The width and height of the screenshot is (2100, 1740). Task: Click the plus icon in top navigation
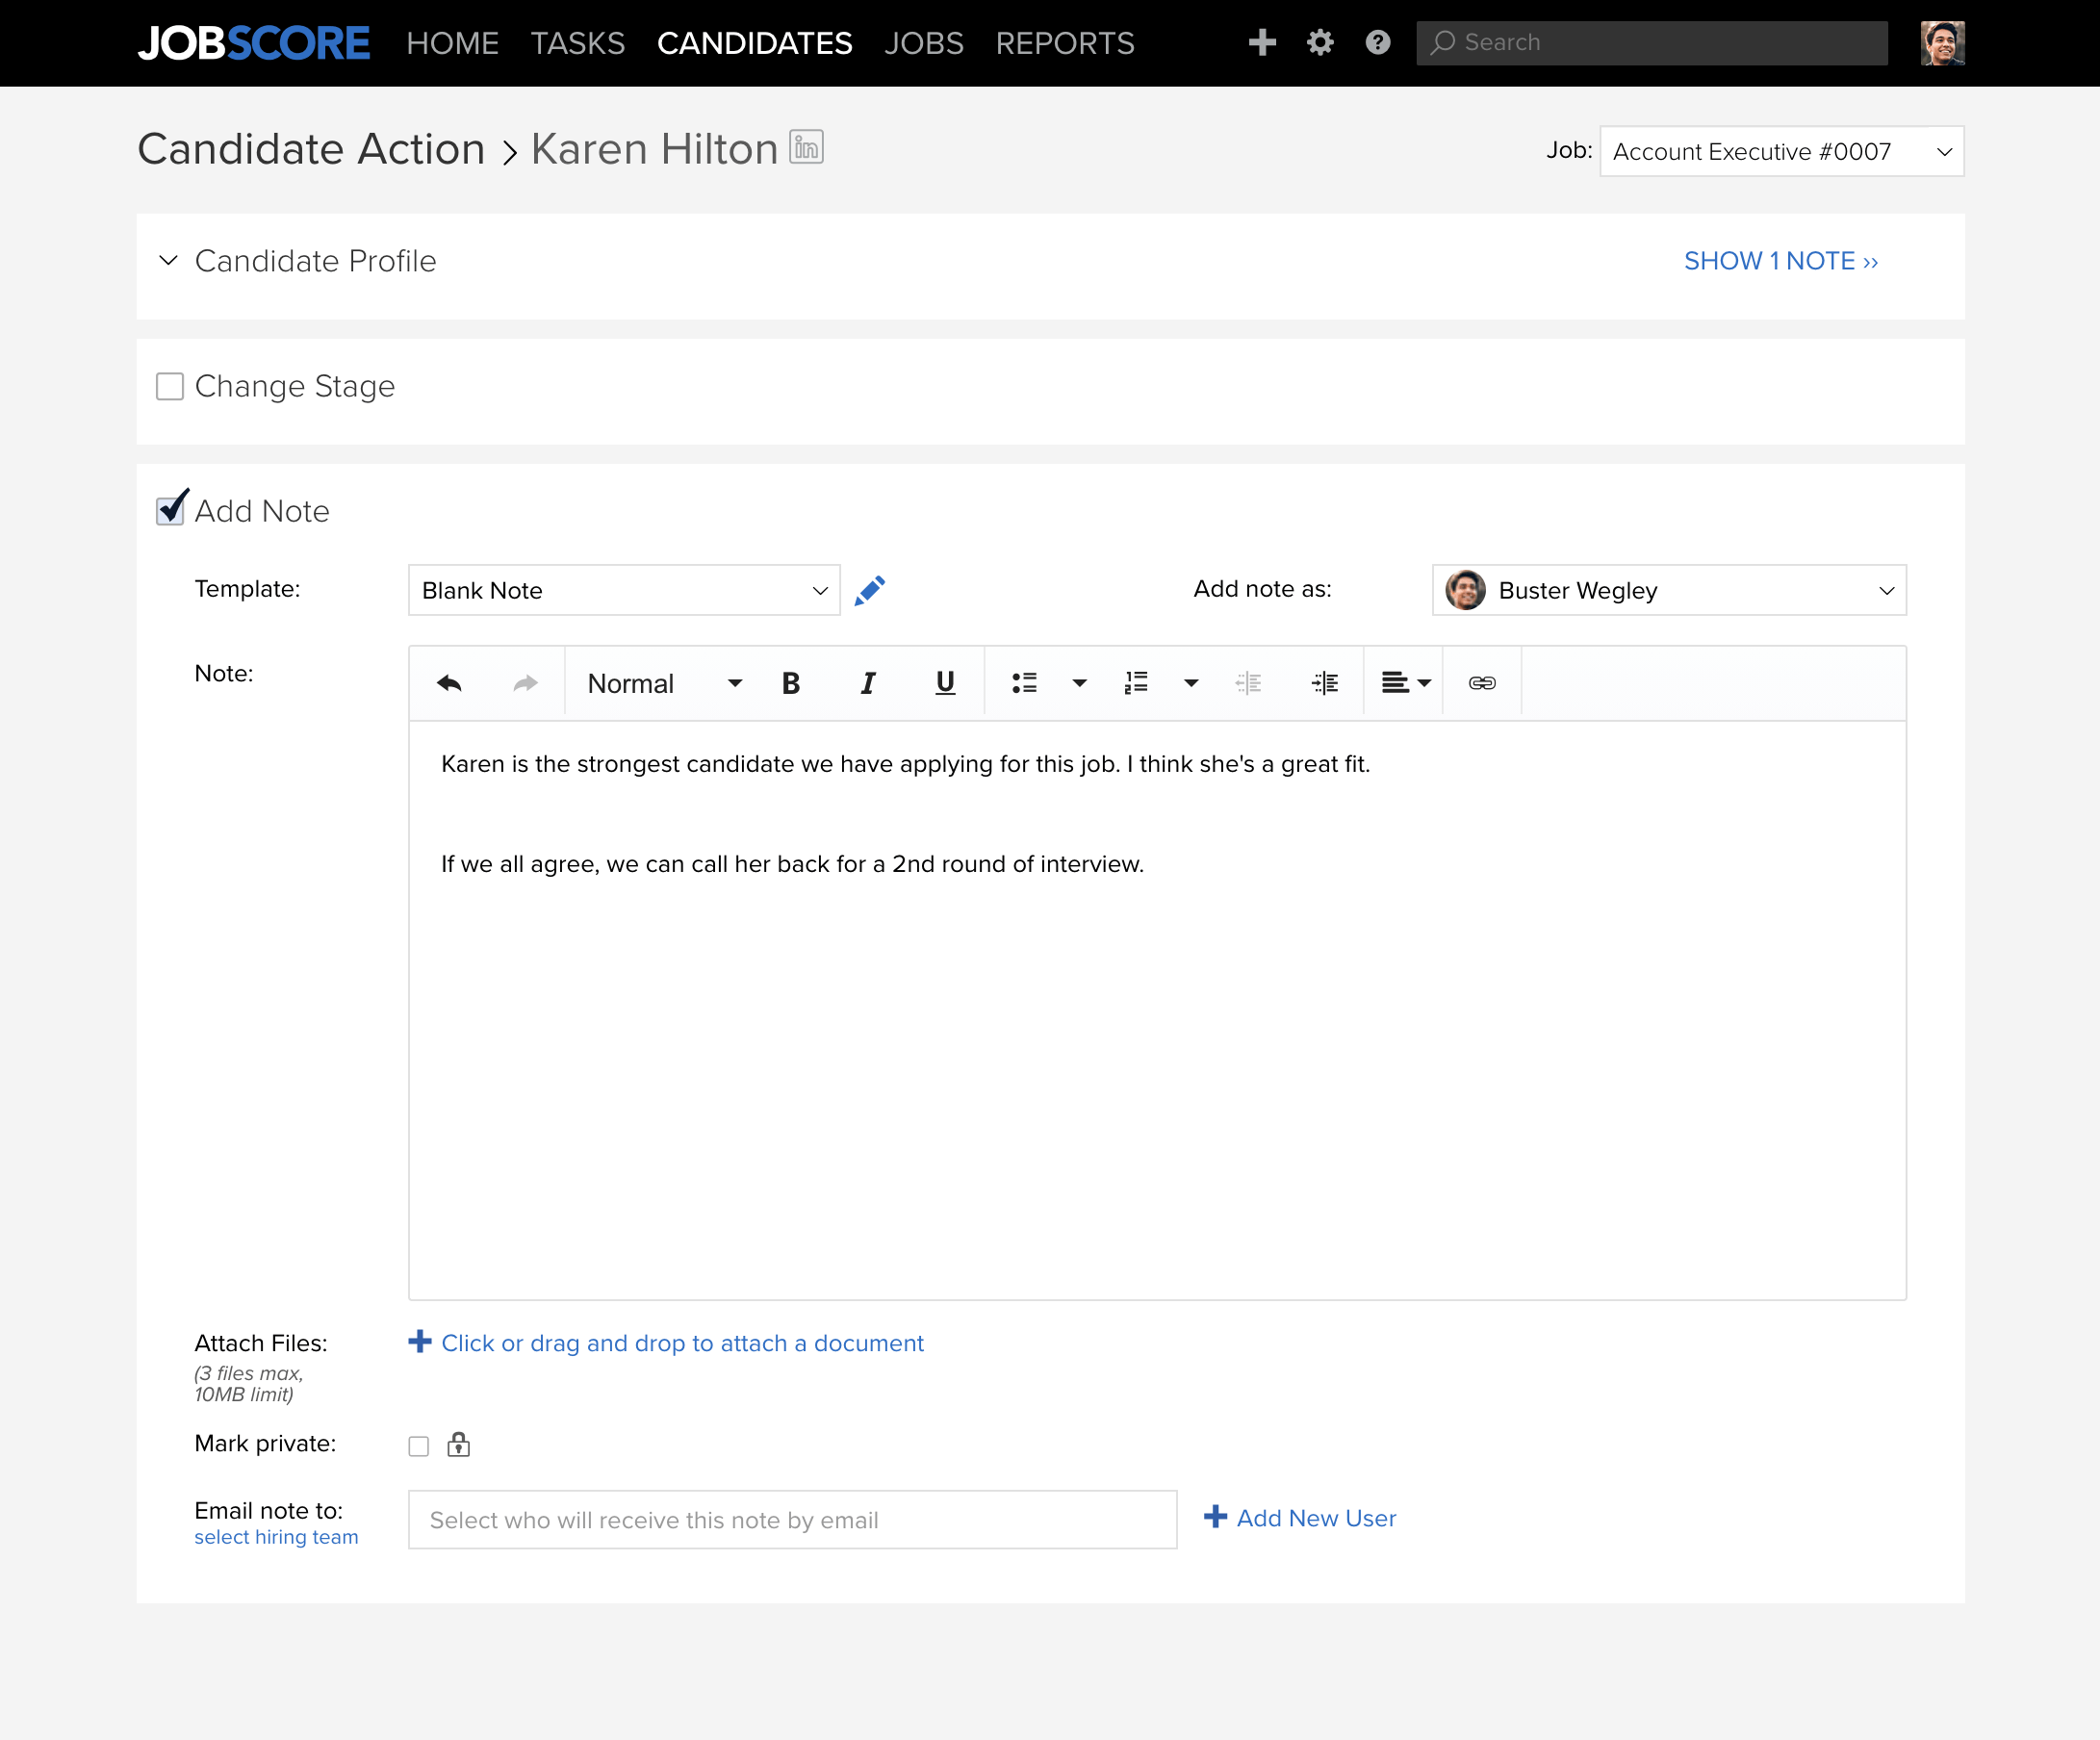(x=1262, y=42)
